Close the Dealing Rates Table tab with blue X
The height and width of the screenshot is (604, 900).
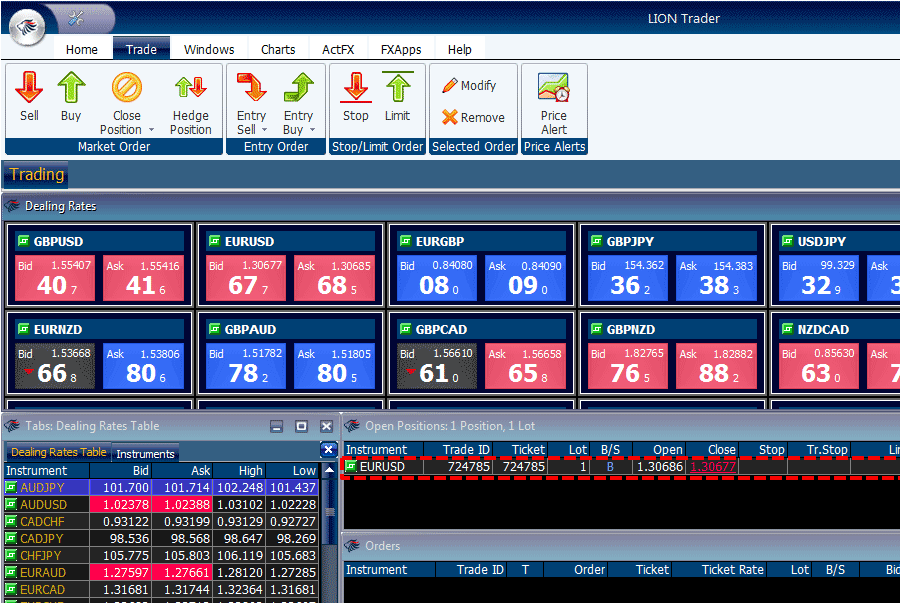[x=328, y=450]
